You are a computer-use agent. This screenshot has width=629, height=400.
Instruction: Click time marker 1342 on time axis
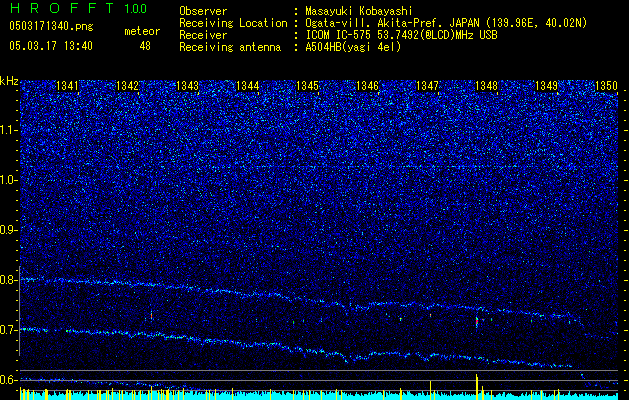[127, 85]
